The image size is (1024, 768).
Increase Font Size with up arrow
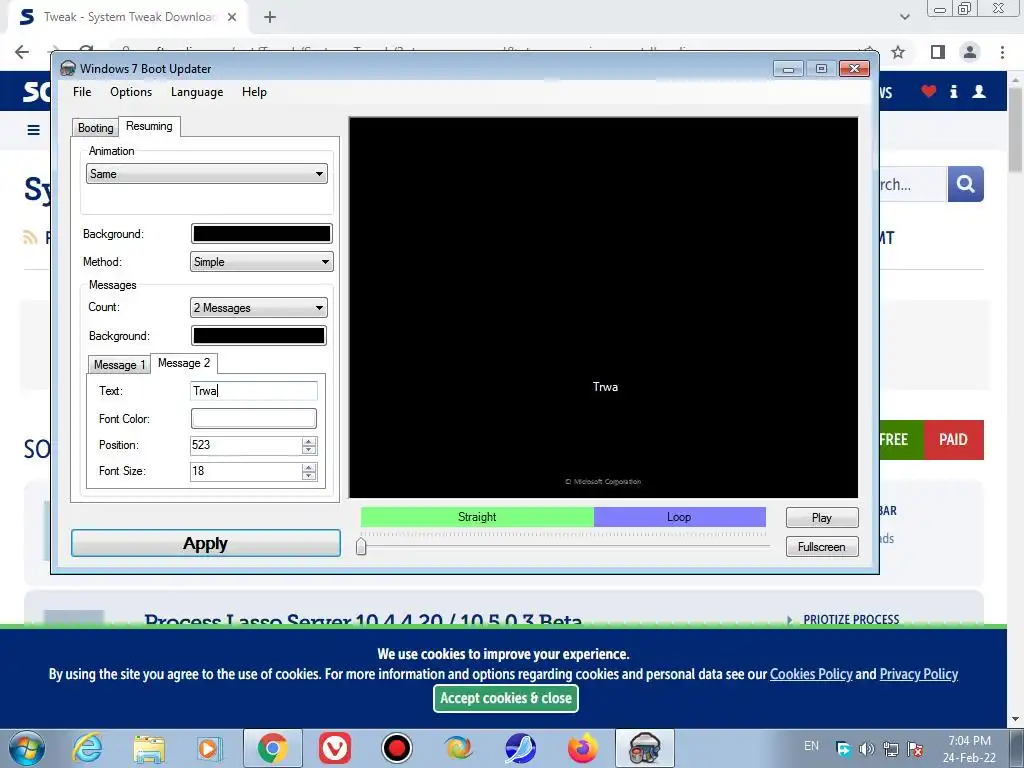click(309, 468)
